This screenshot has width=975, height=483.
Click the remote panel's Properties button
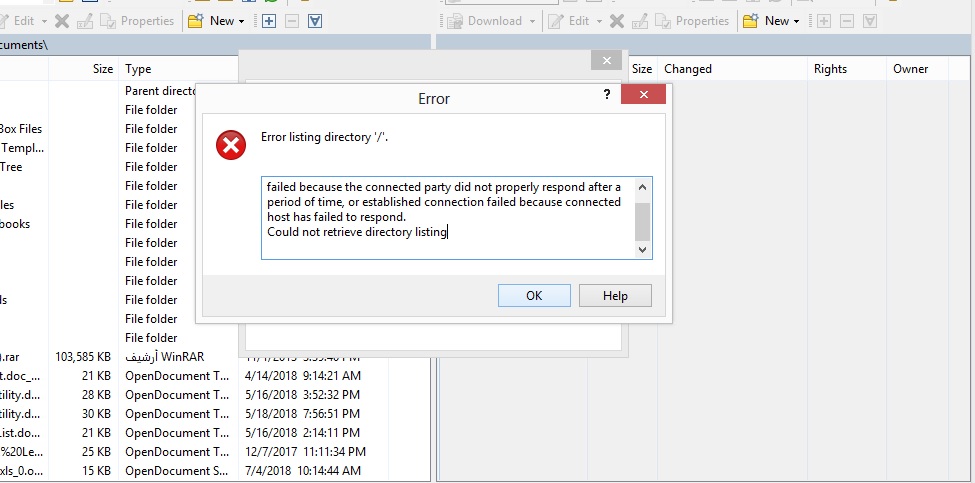click(691, 21)
